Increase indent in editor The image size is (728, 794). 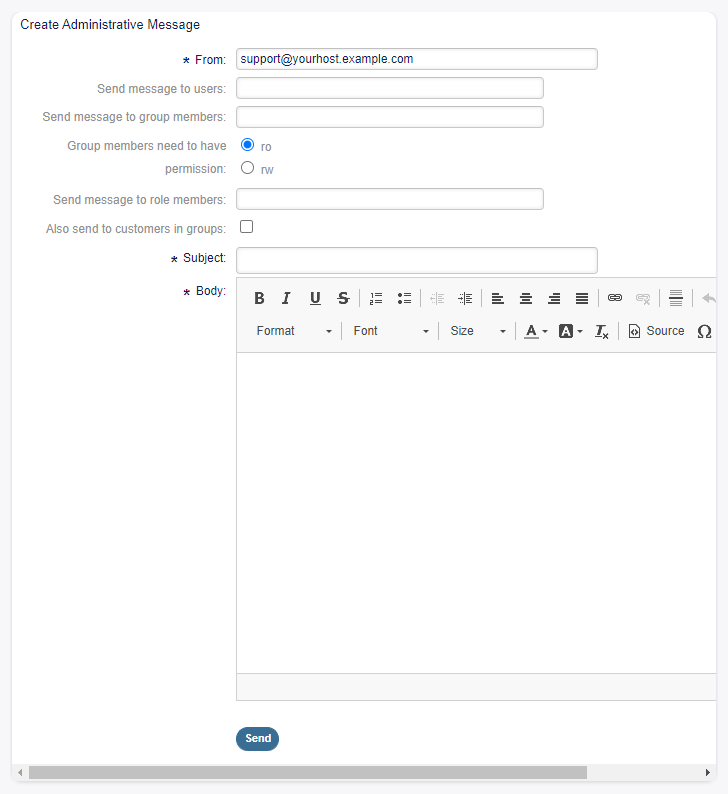[465, 298]
